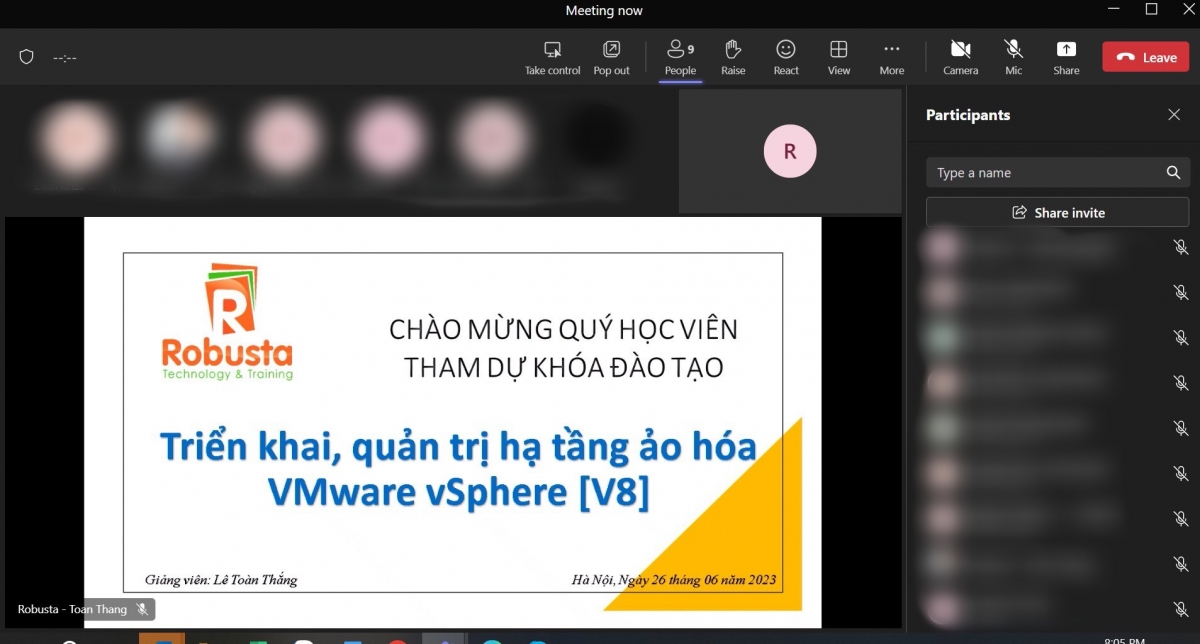Click the Meeting now window title
Viewport: 1200px width, 644px height.
pos(604,11)
